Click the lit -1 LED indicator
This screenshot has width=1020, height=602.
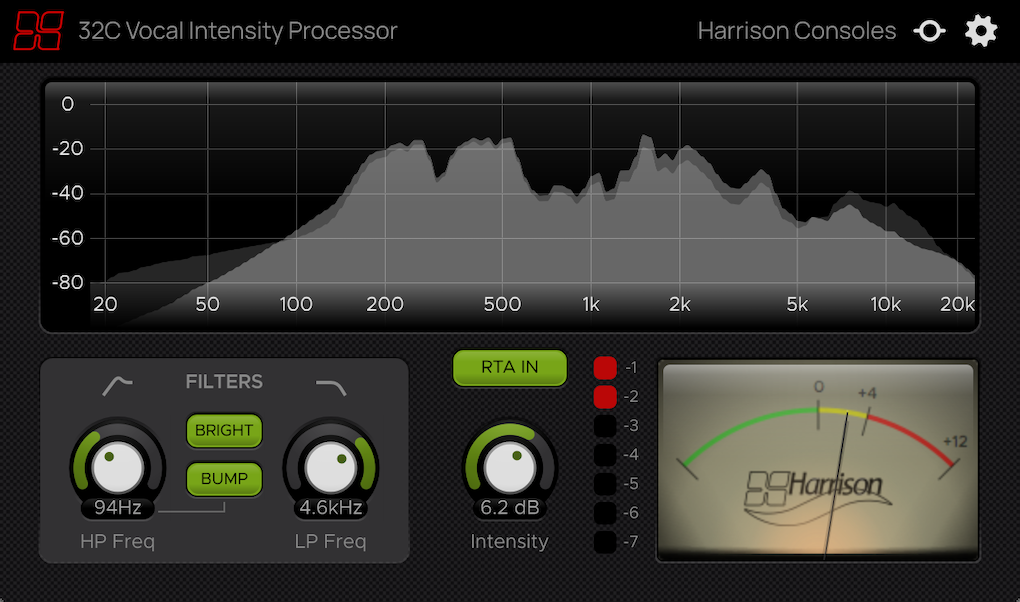[x=605, y=368]
